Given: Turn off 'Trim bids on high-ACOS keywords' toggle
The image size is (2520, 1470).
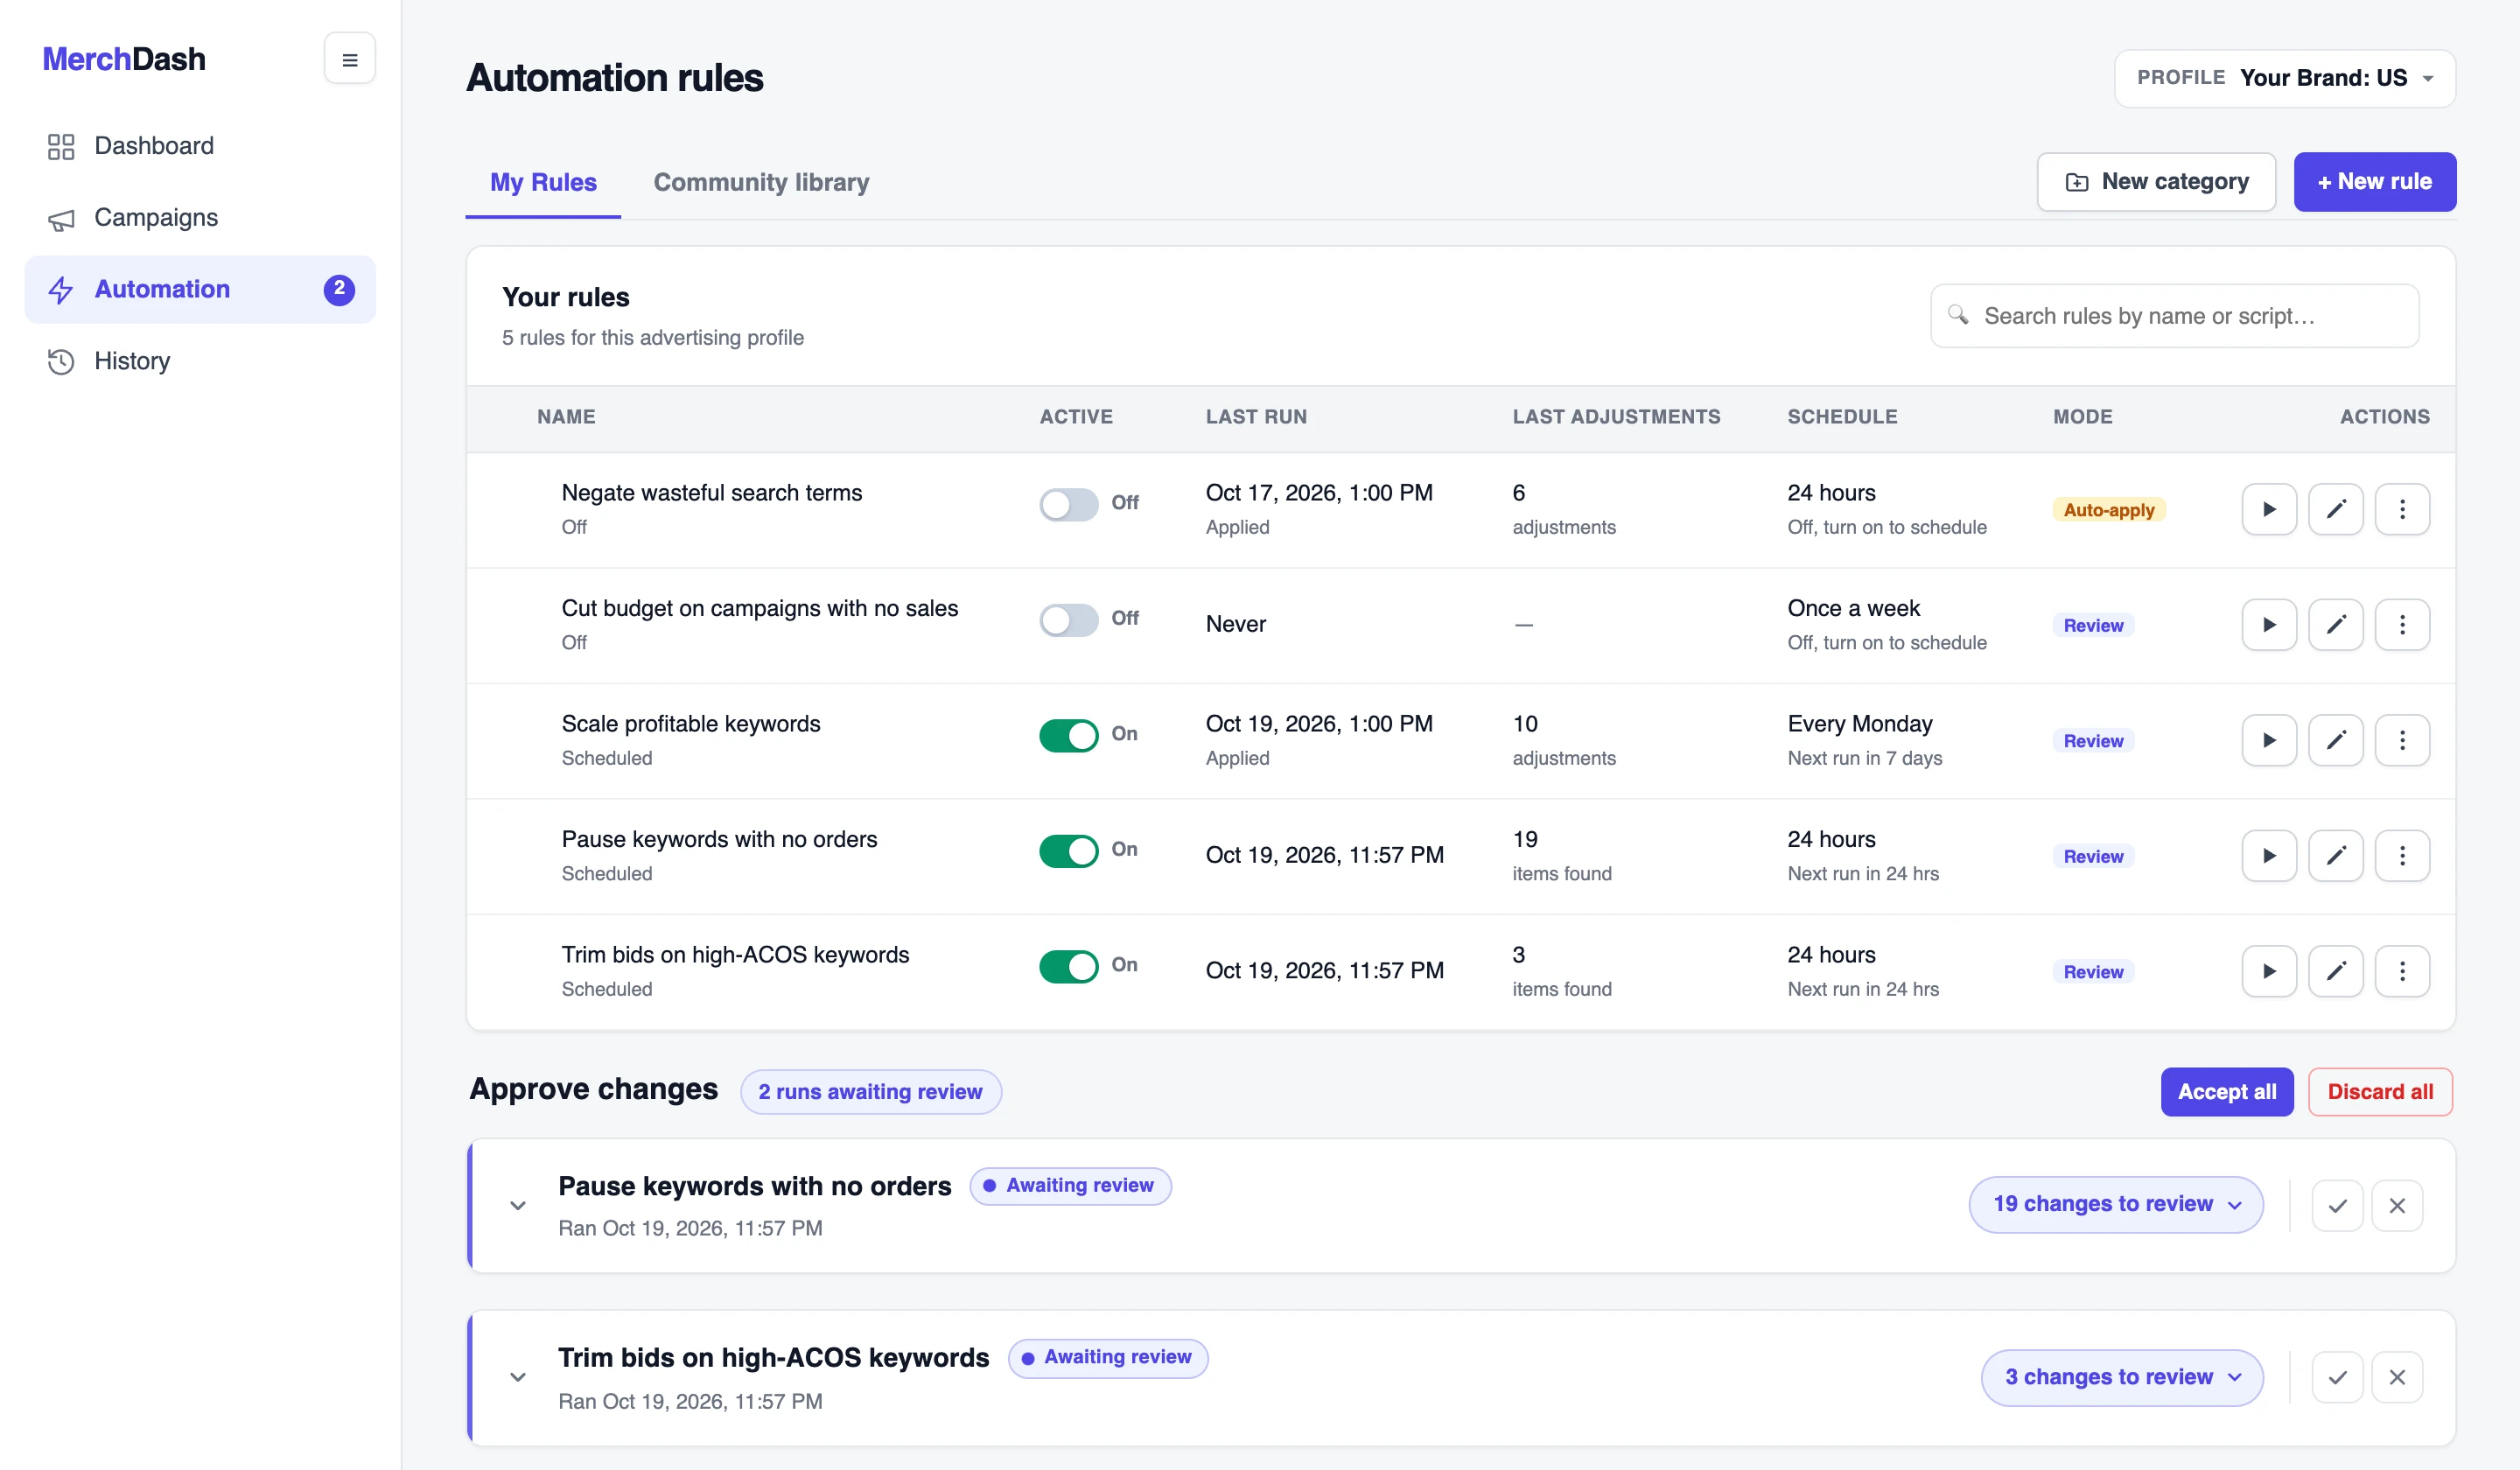Looking at the screenshot, I should (x=1068, y=966).
